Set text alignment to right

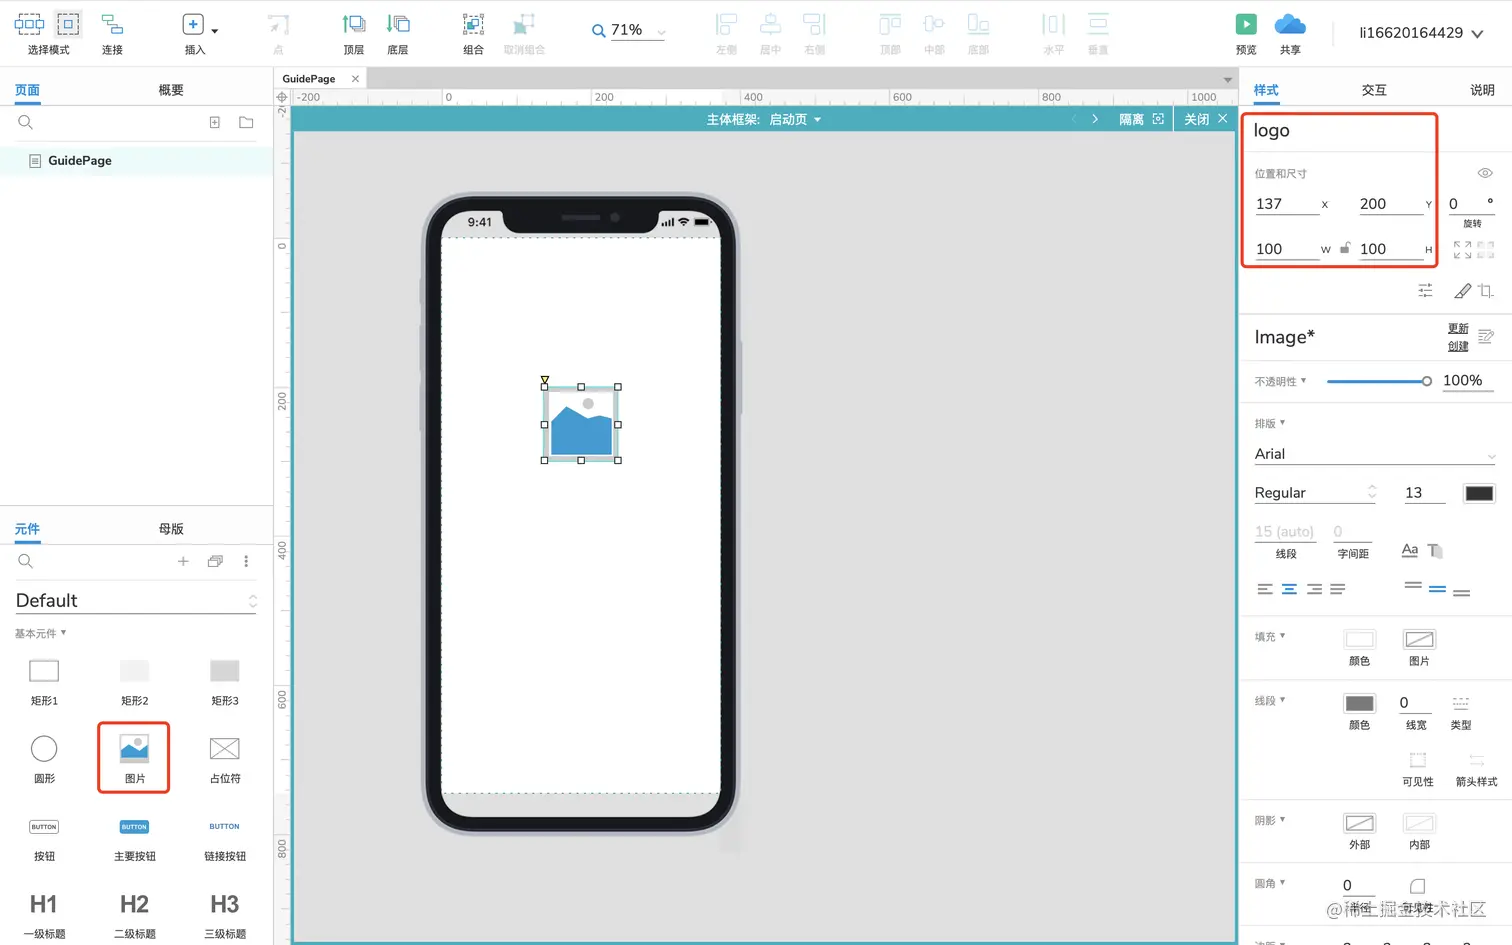tap(1314, 589)
